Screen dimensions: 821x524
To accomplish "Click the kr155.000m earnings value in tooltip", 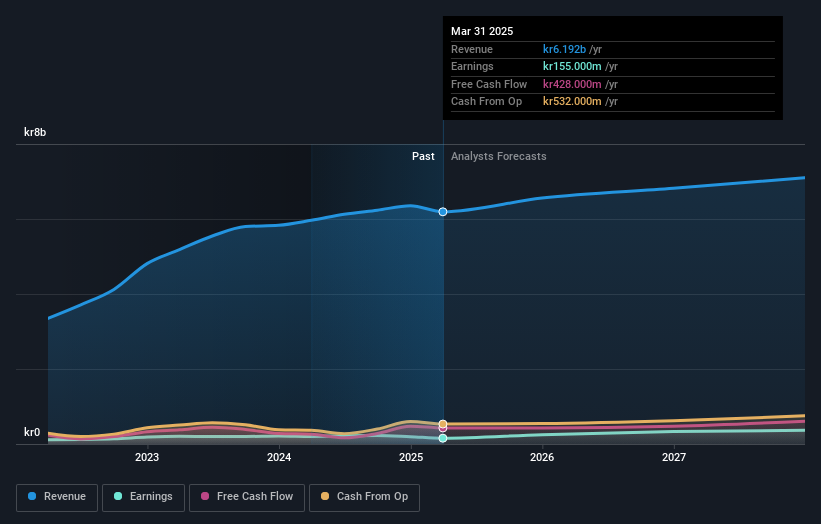I will [572, 66].
